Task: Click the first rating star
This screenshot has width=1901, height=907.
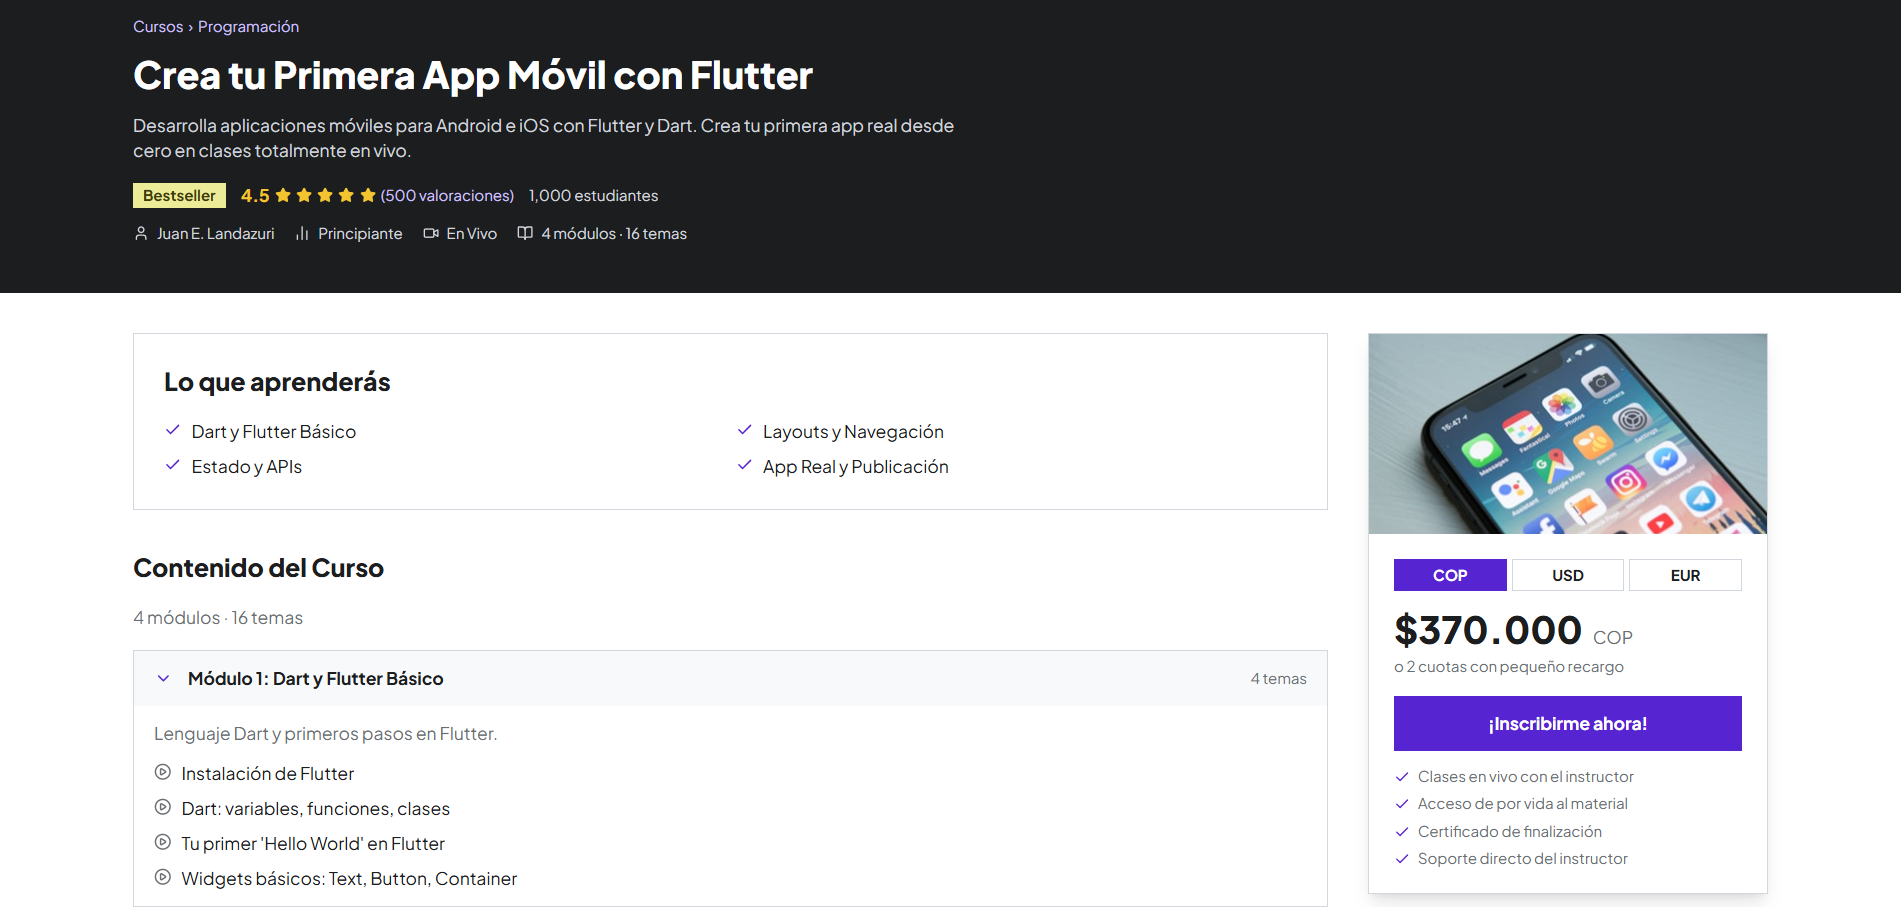Action: [283, 195]
